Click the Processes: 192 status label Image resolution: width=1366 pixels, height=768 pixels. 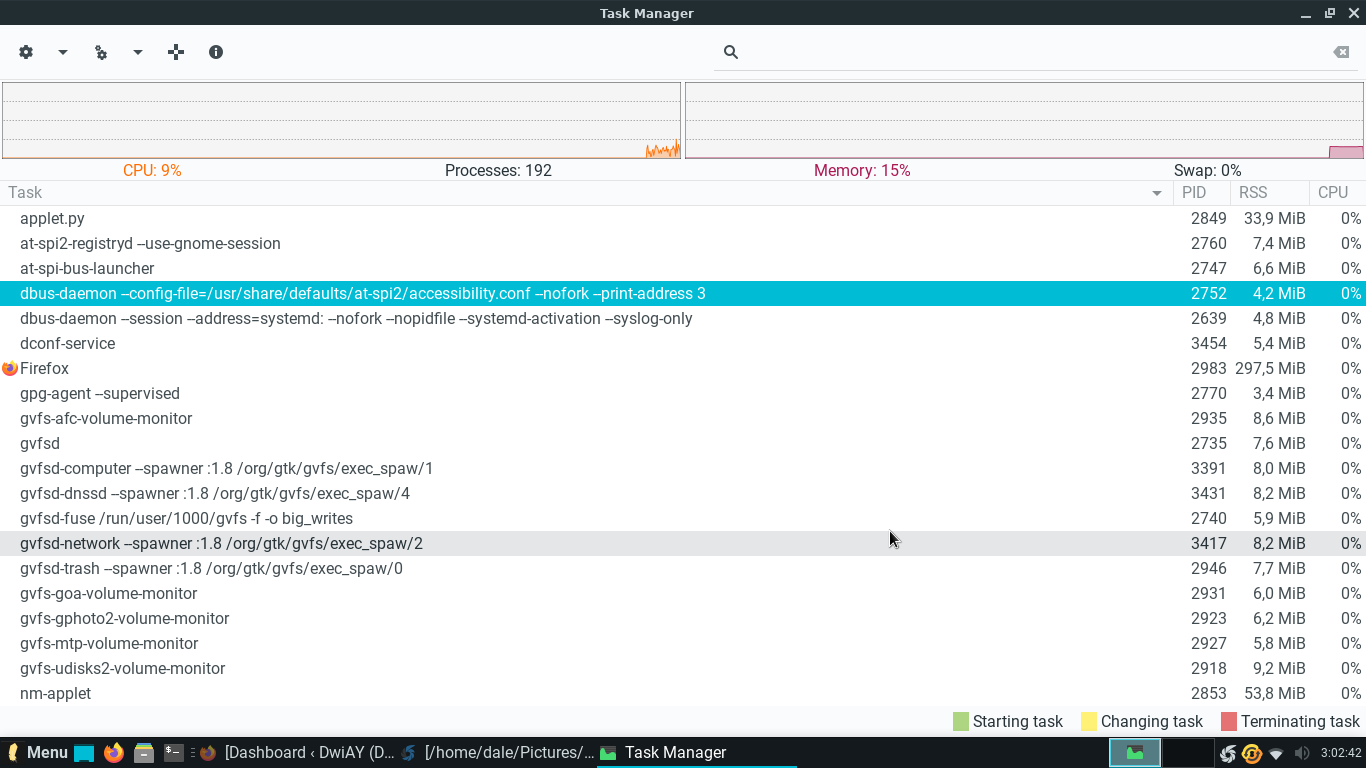pyautogui.click(x=498, y=170)
